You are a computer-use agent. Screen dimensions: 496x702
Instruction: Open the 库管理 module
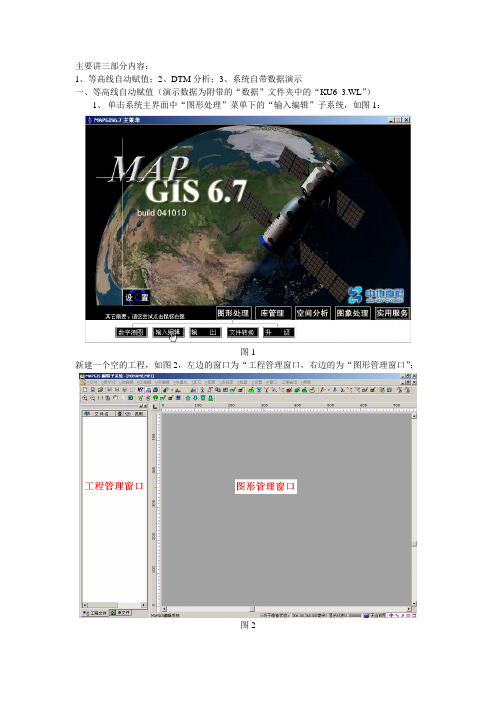click(x=273, y=313)
